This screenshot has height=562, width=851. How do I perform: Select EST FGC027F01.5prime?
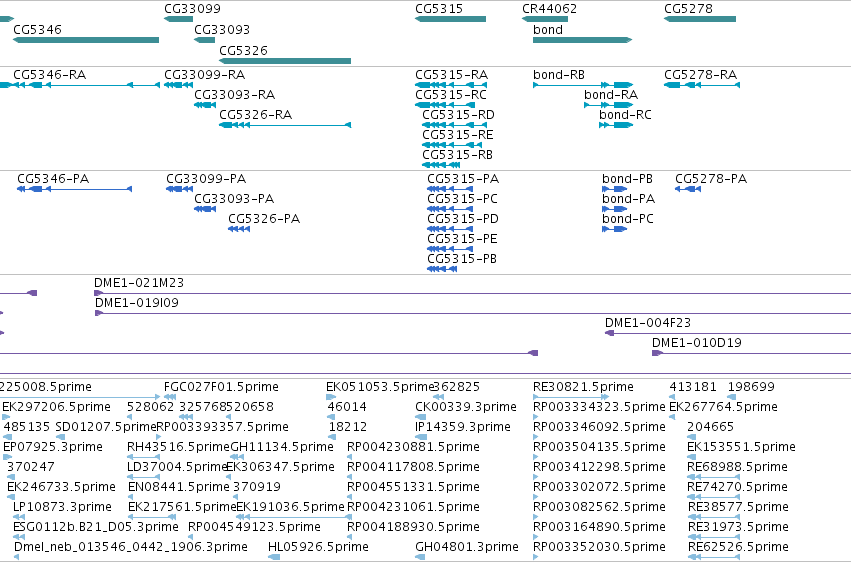[x=221, y=387]
